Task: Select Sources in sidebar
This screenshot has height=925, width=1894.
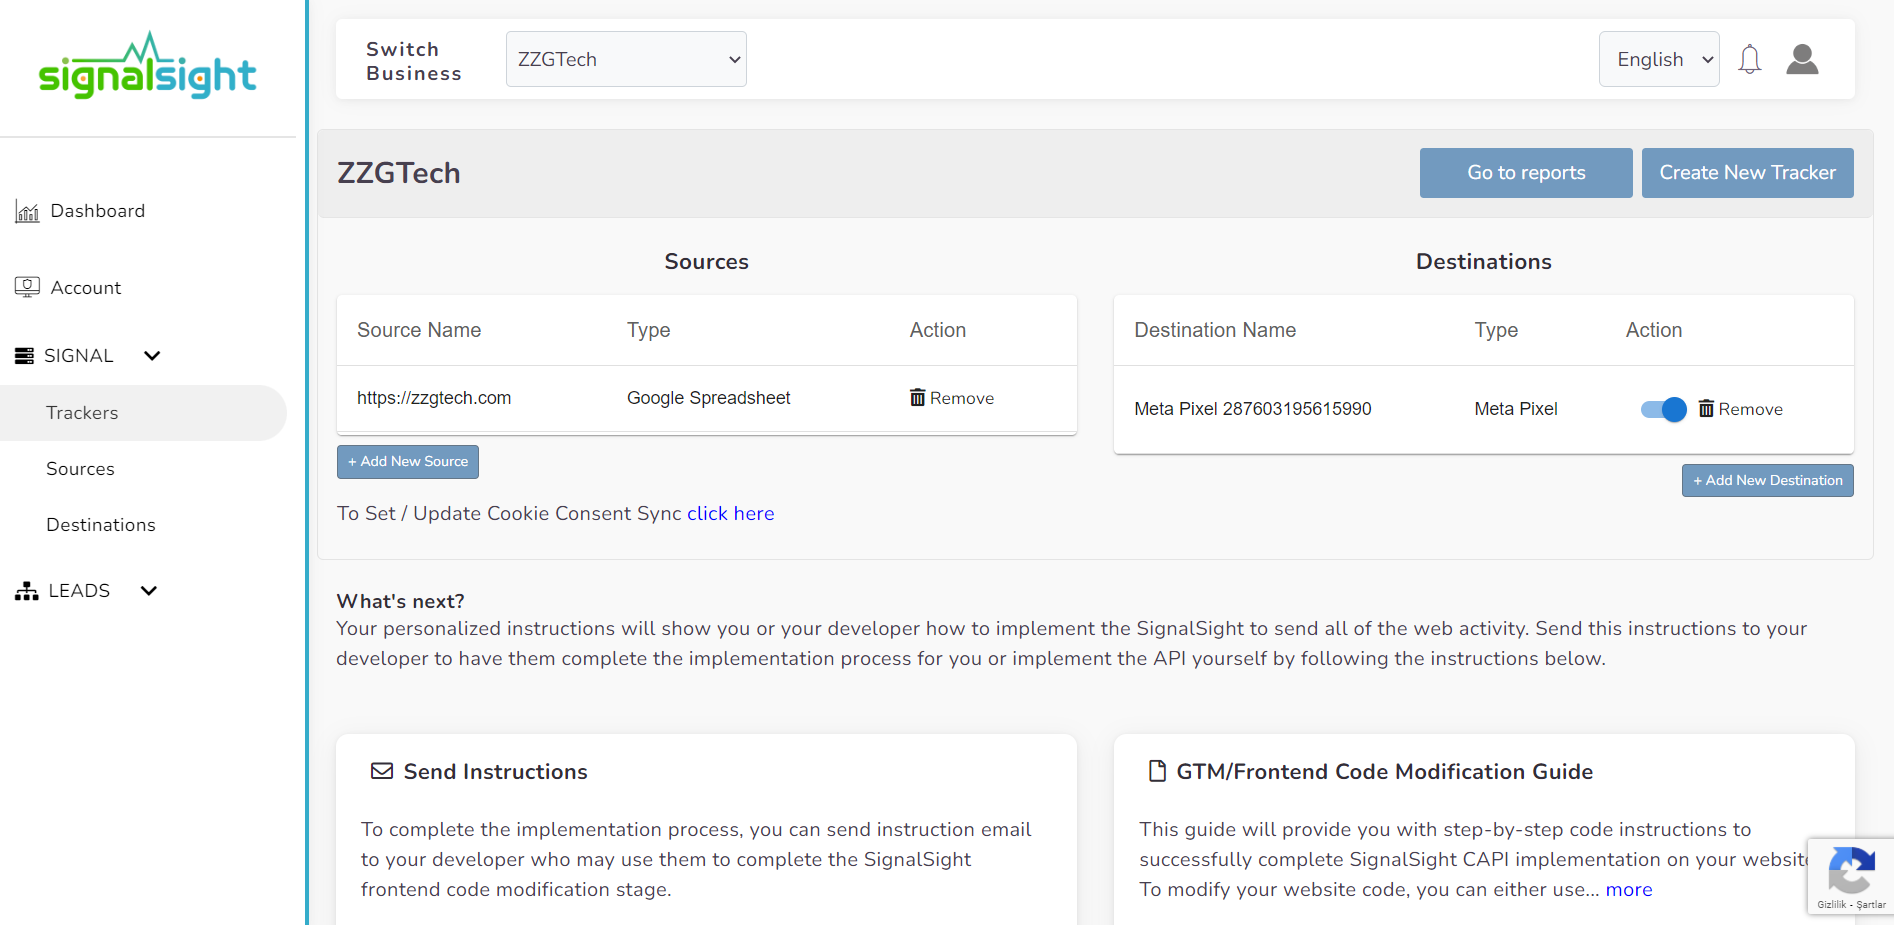Action: click(x=80, y=469)
